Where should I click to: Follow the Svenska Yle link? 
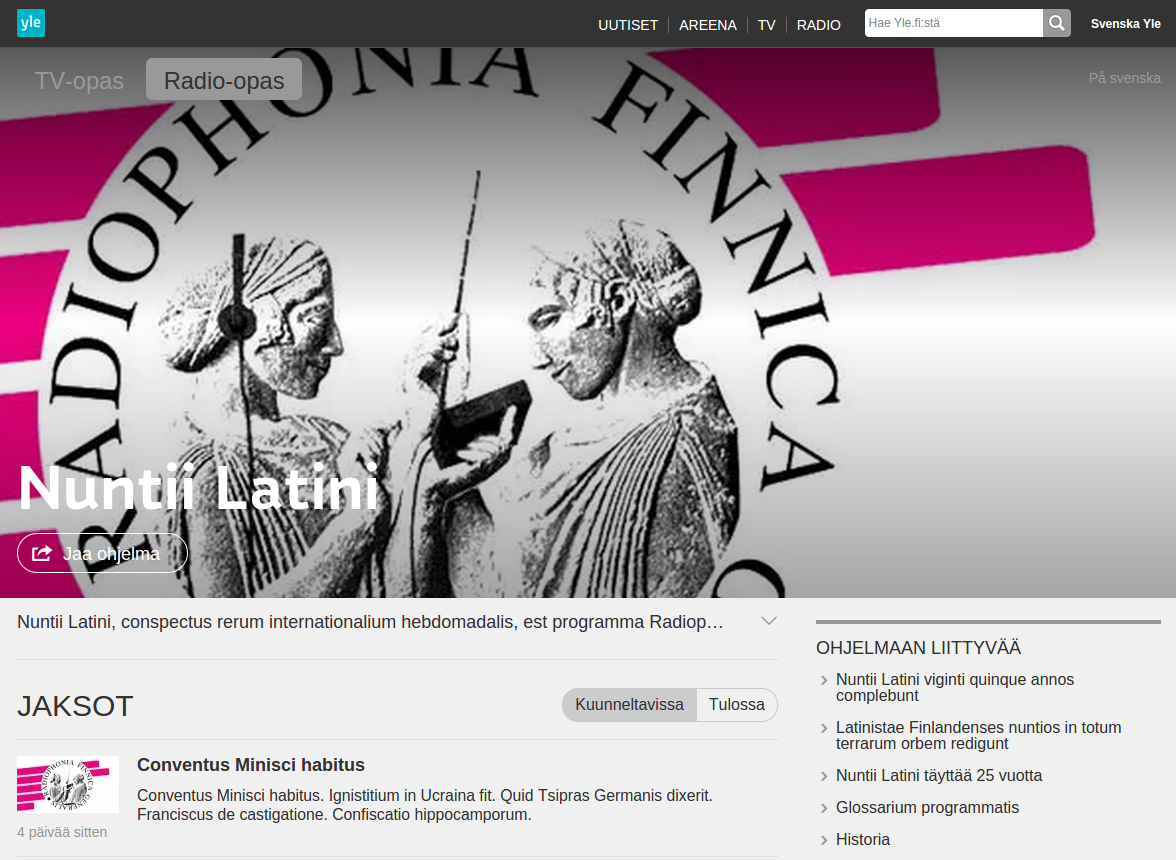pos(1125,24)
